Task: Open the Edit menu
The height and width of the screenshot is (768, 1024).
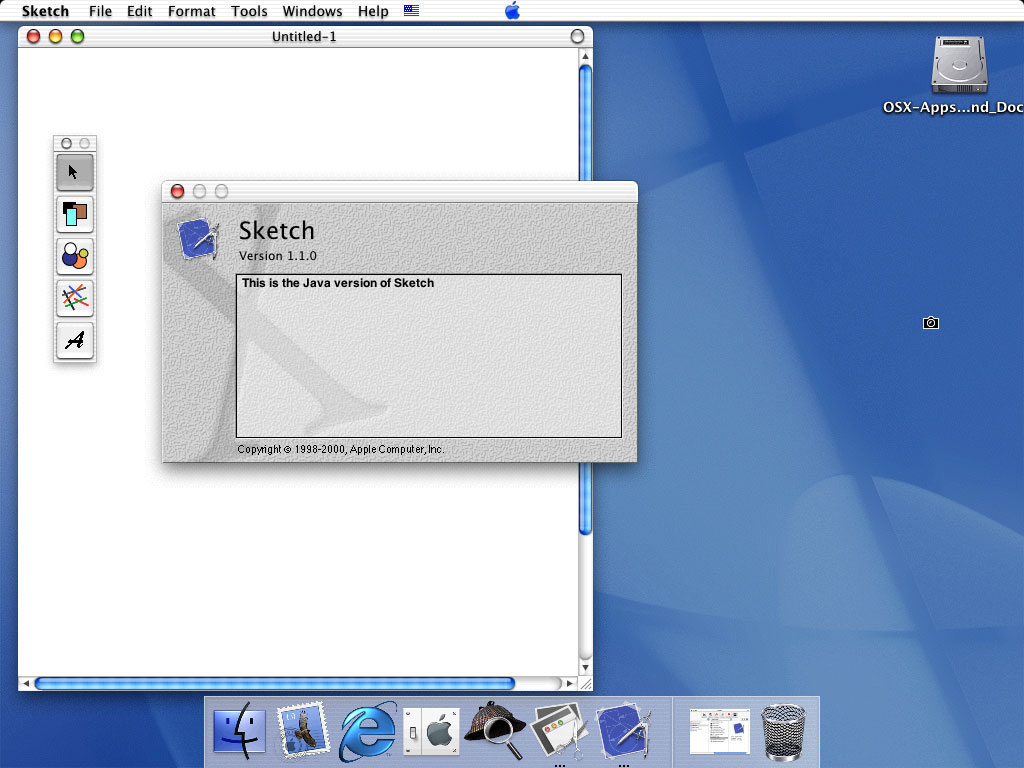Action: pyautogui.click(x=139, y=11)
